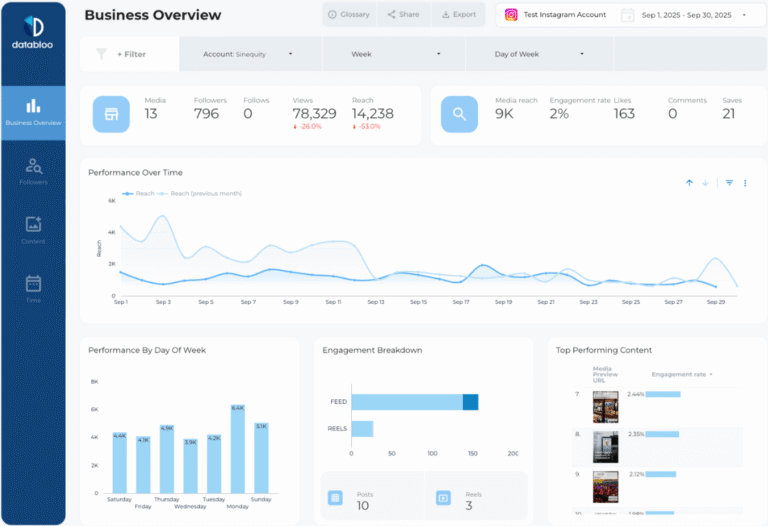Image resolution: width=768 pixels, height=526 pixels.
Task: Click the Instagram logo icon
Action: (511, 15)
